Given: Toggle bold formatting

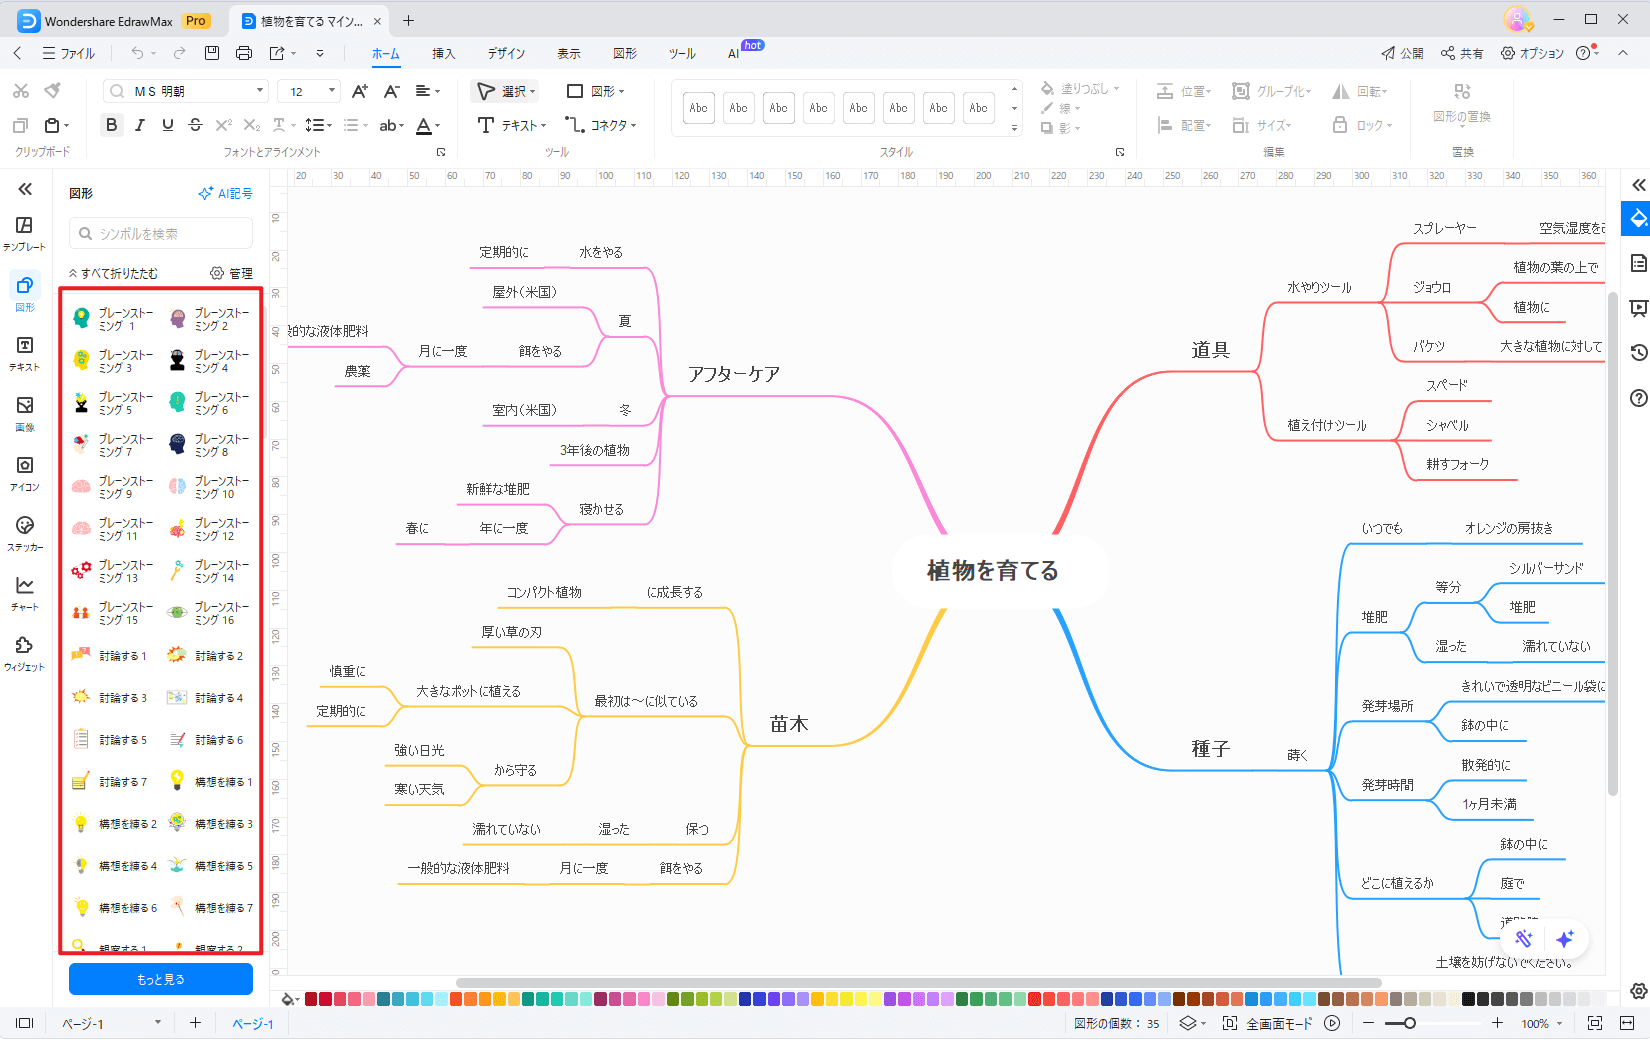Looking at the screenshot, I should pos(112,125).
